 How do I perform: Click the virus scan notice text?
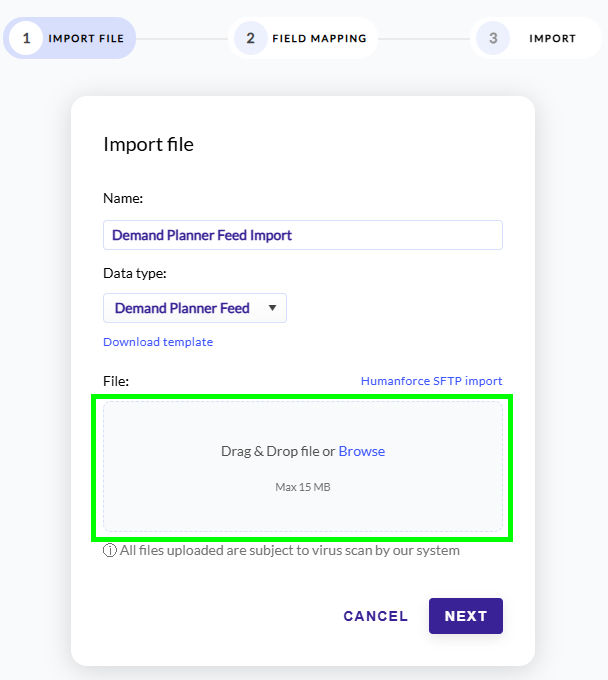point(289,551)
